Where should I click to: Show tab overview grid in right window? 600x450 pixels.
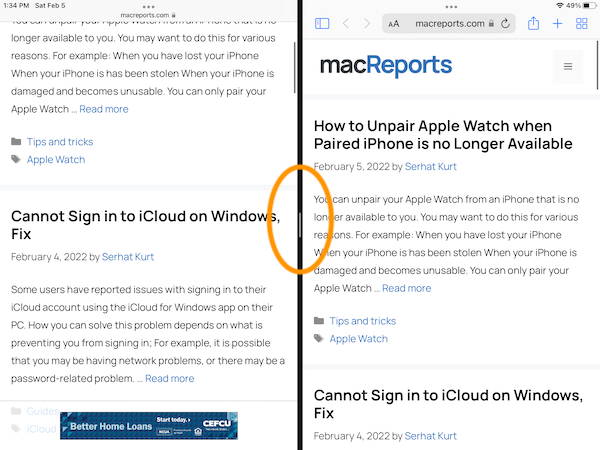coord(582,24)
